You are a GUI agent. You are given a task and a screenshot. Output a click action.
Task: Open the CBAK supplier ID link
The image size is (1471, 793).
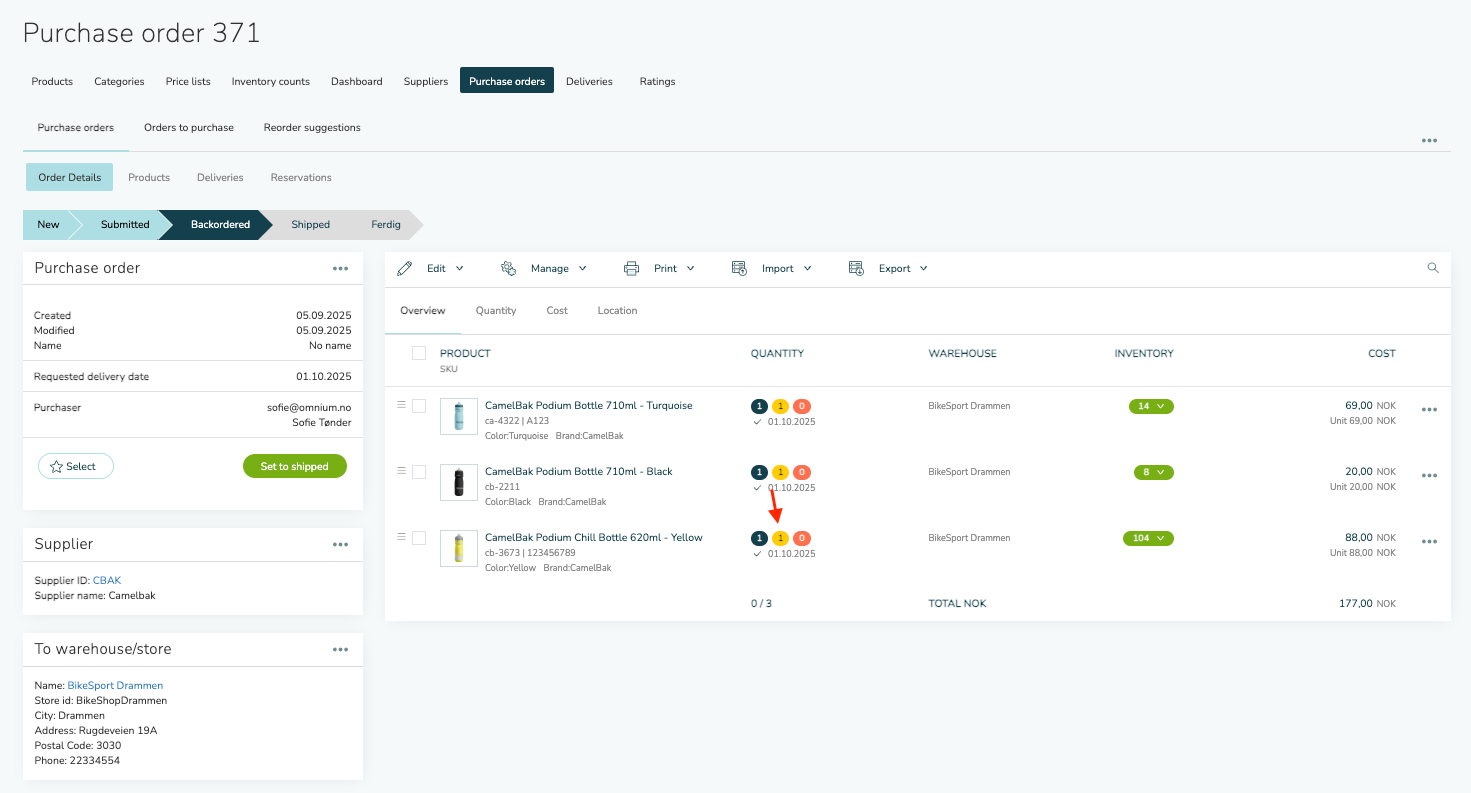point(107,580)
